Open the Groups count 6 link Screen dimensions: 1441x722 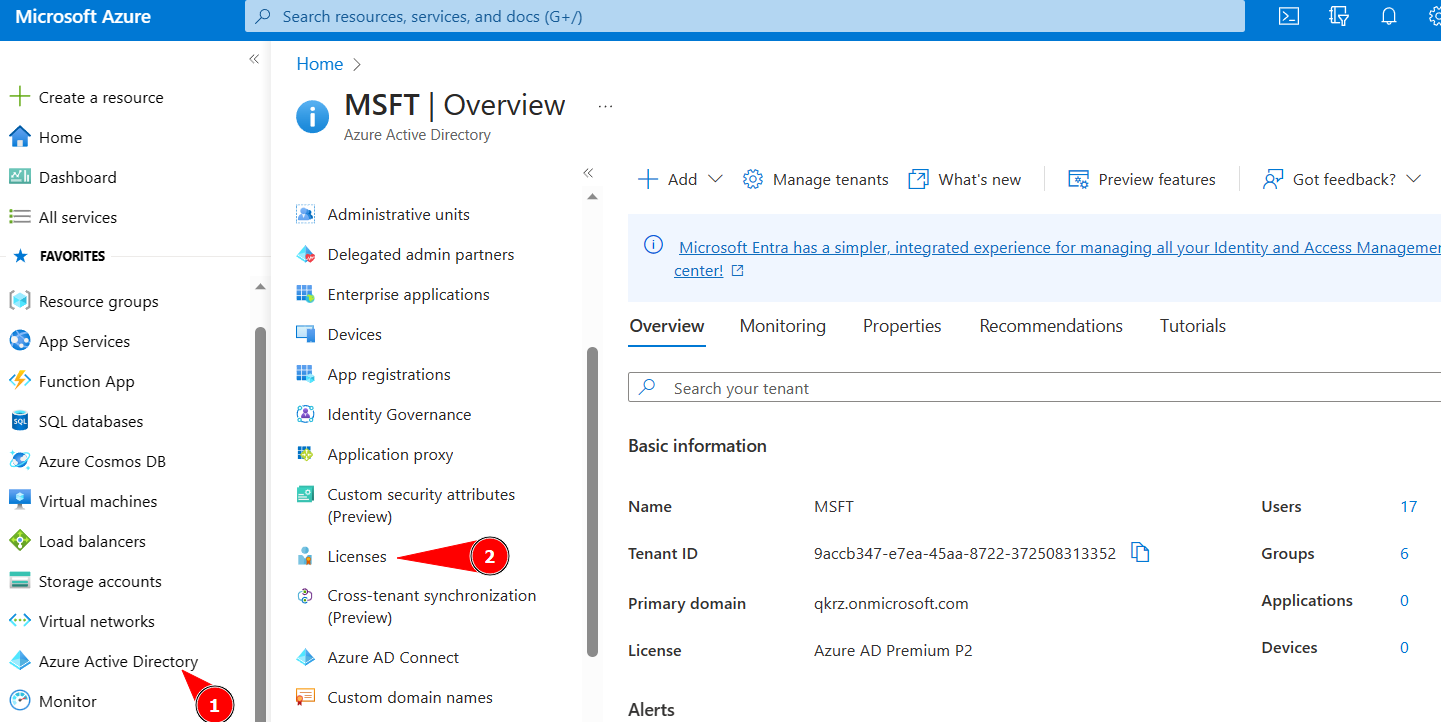[x=1404, y=553]
